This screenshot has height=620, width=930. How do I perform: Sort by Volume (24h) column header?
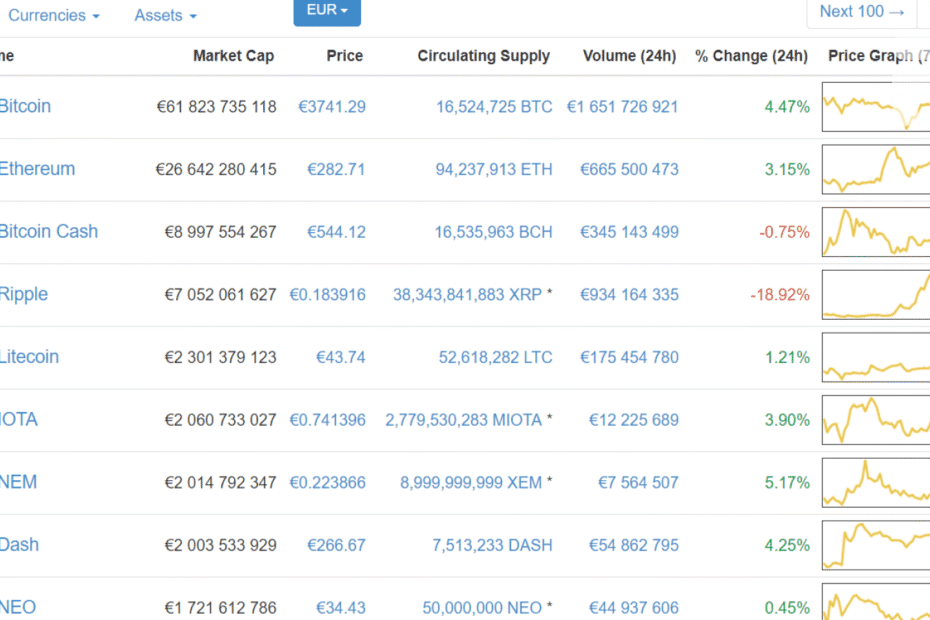click(629, 56)
